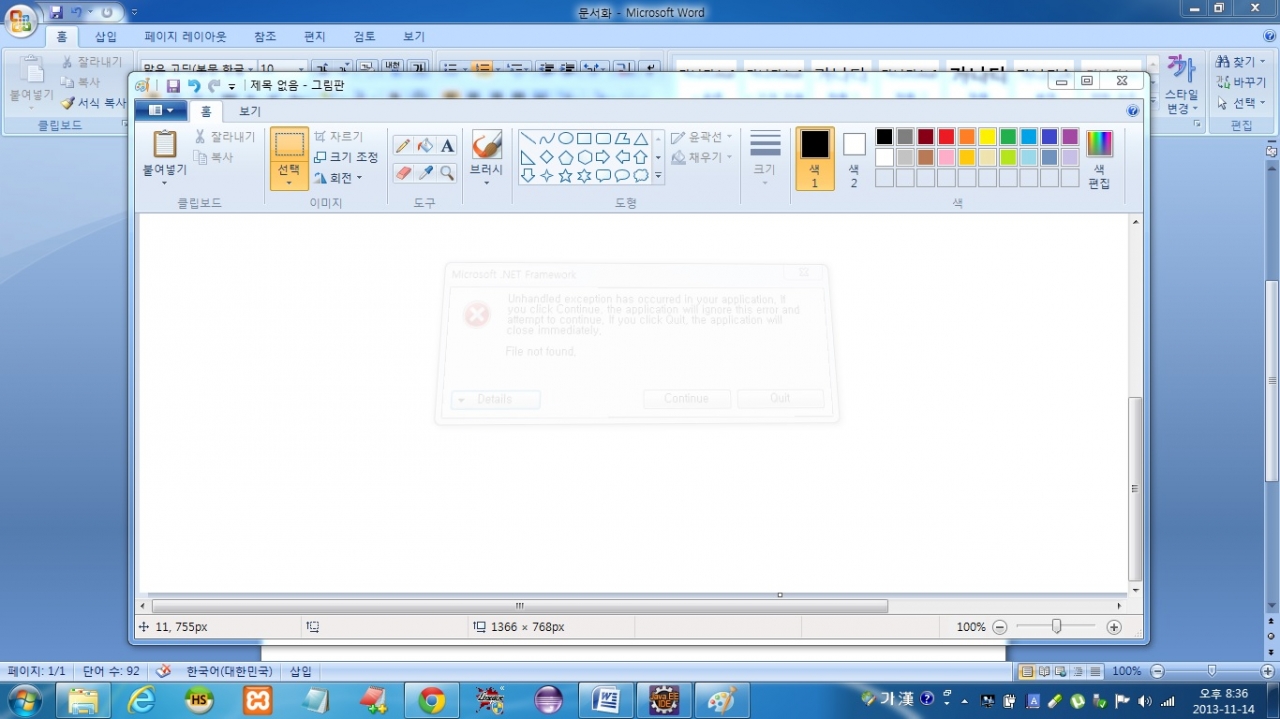Open Internet Explorer from the taskbar
1280x719 pixels.
141,701
